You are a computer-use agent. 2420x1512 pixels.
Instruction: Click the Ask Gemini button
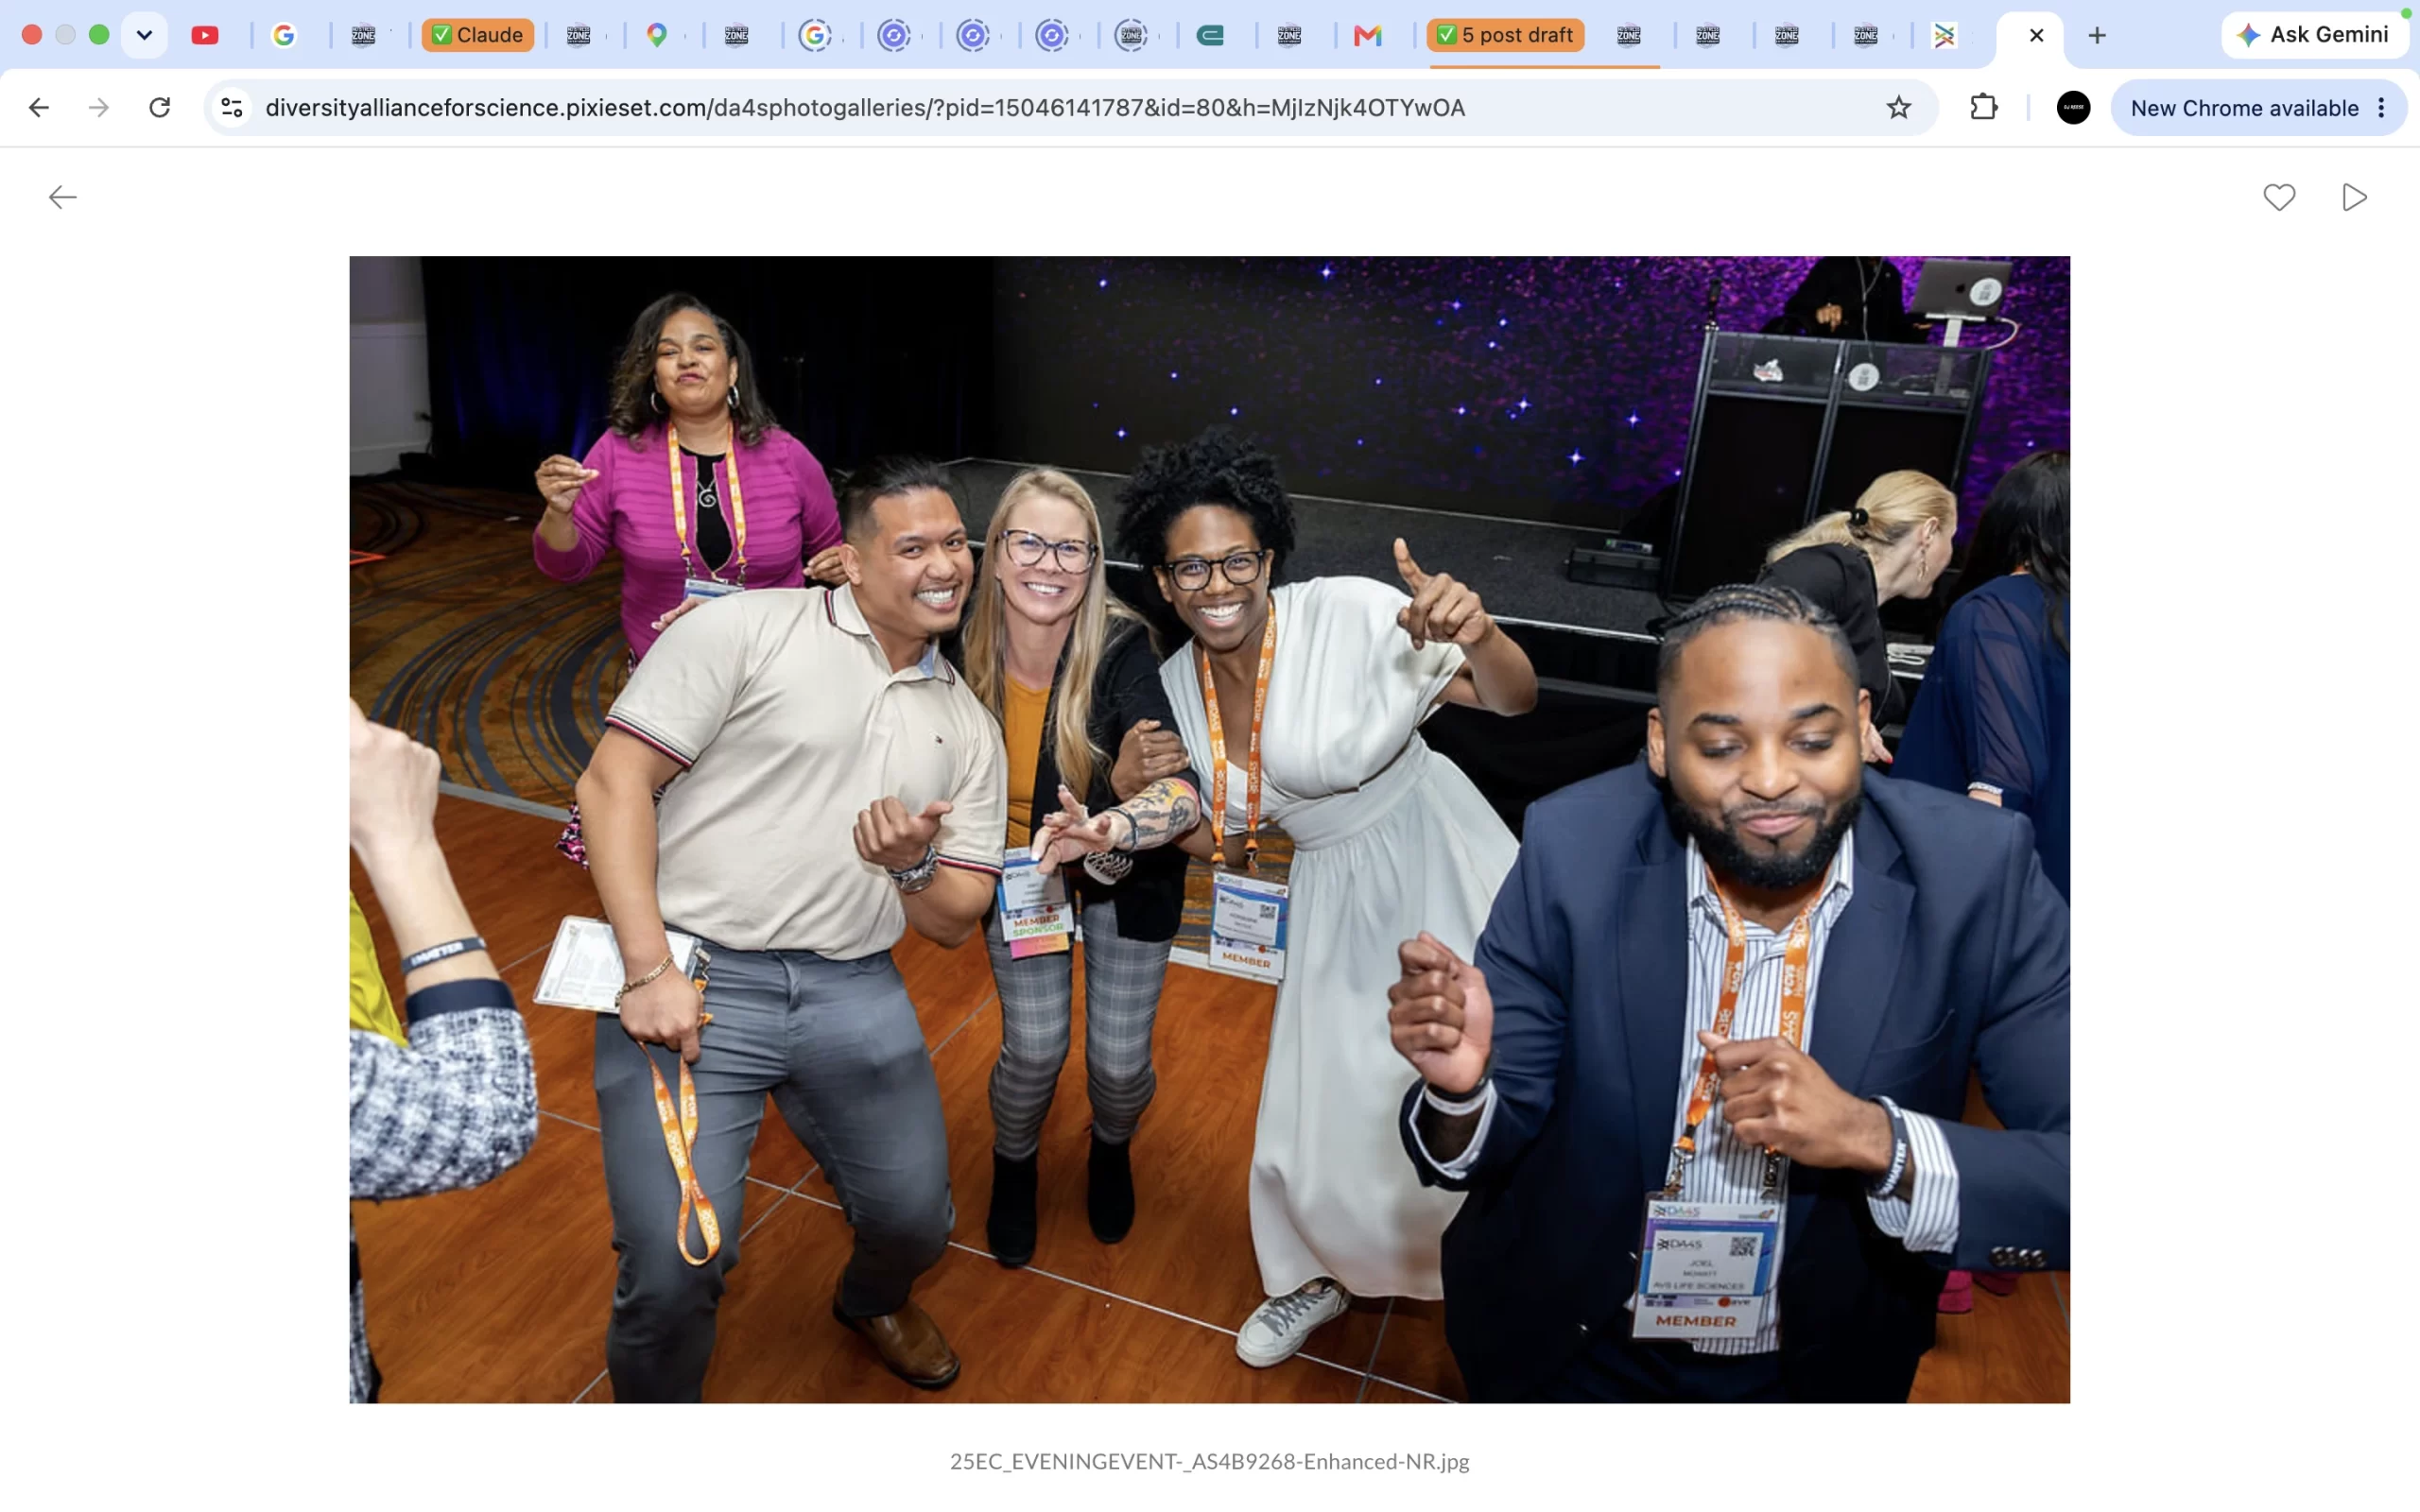click(x=2313, y=35)
